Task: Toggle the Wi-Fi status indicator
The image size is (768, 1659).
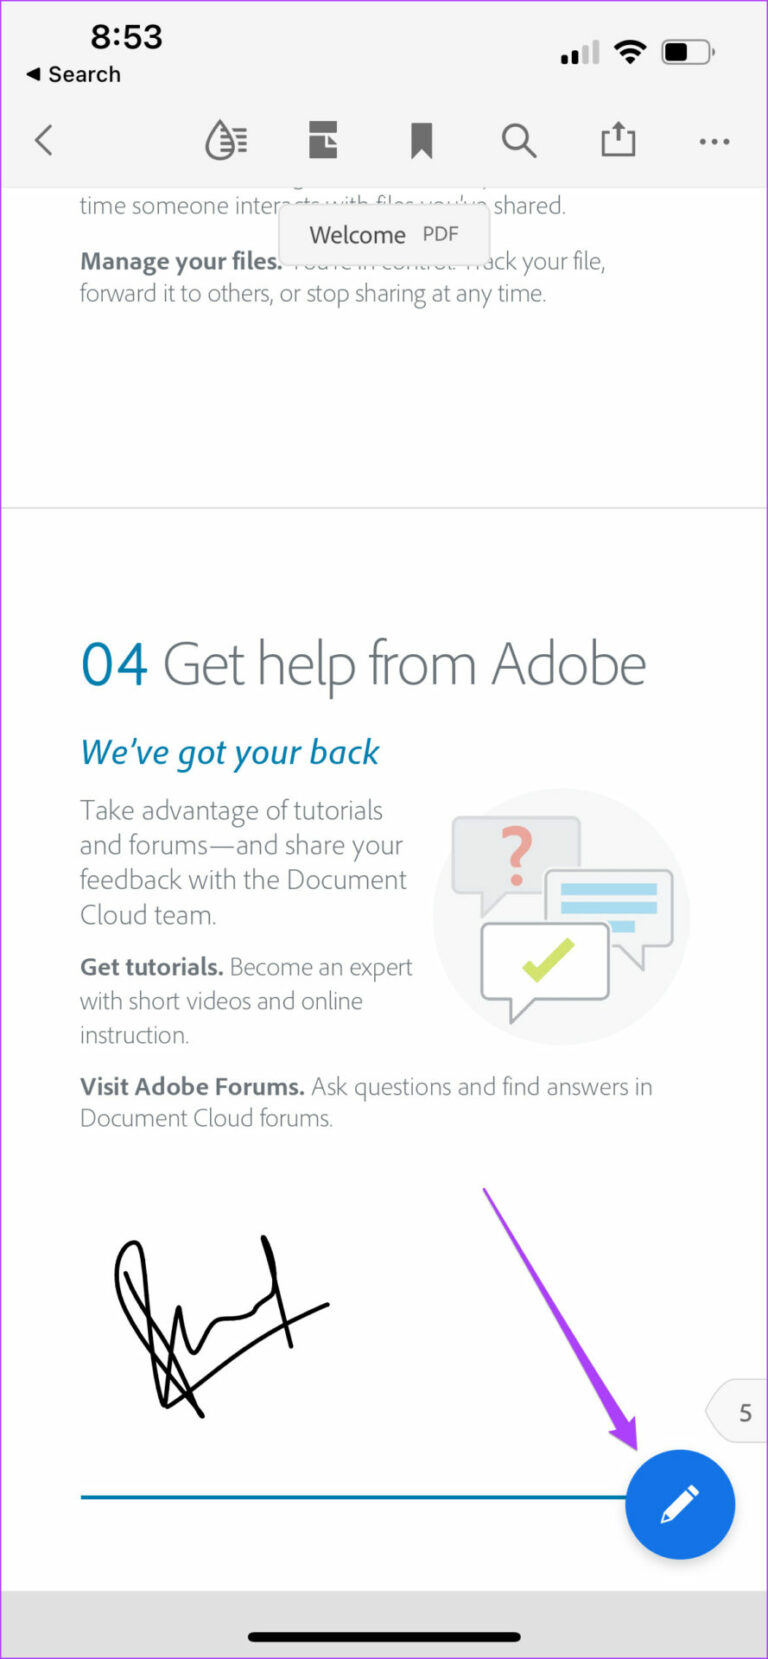Action: (630, 51)
